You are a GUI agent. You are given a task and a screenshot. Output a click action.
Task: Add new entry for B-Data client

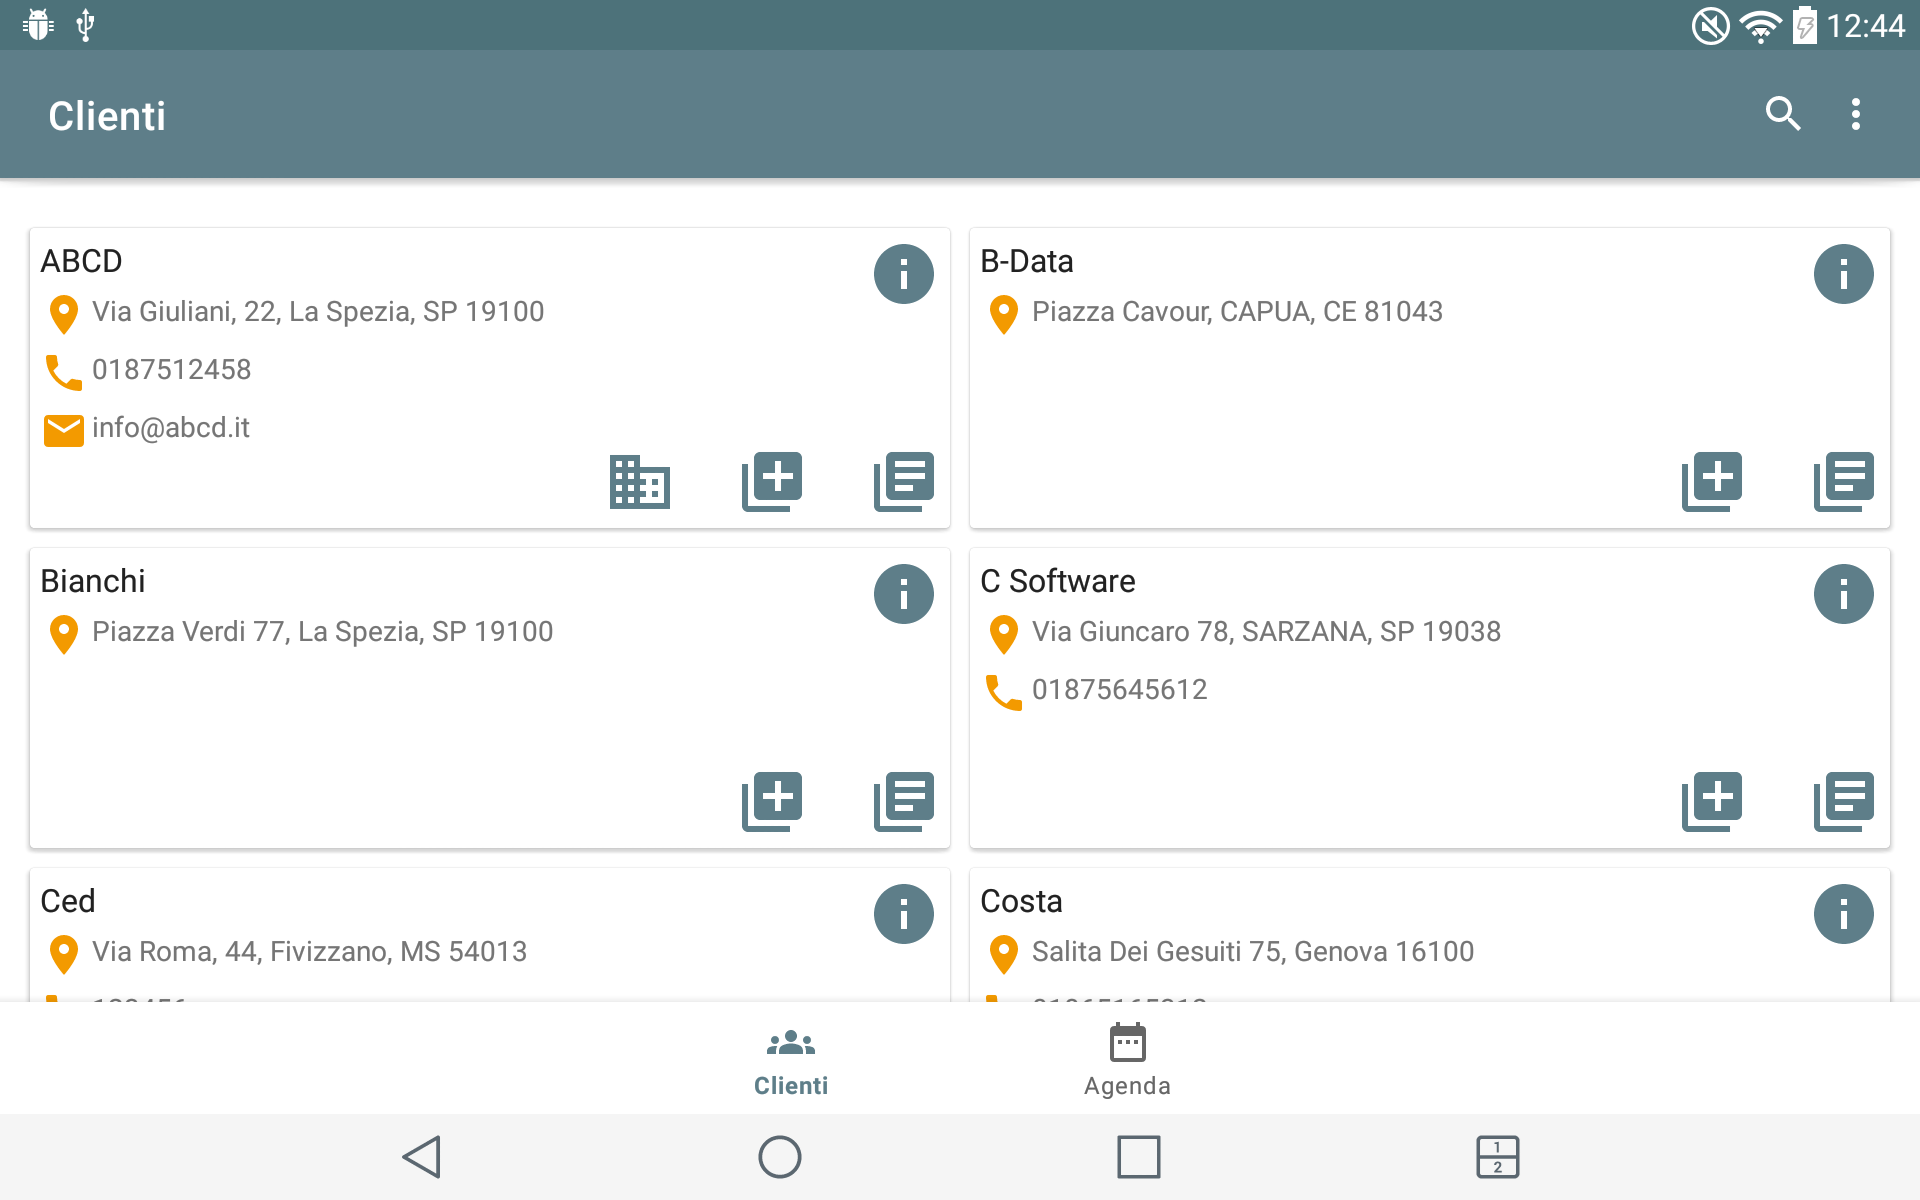[1712, 481]
